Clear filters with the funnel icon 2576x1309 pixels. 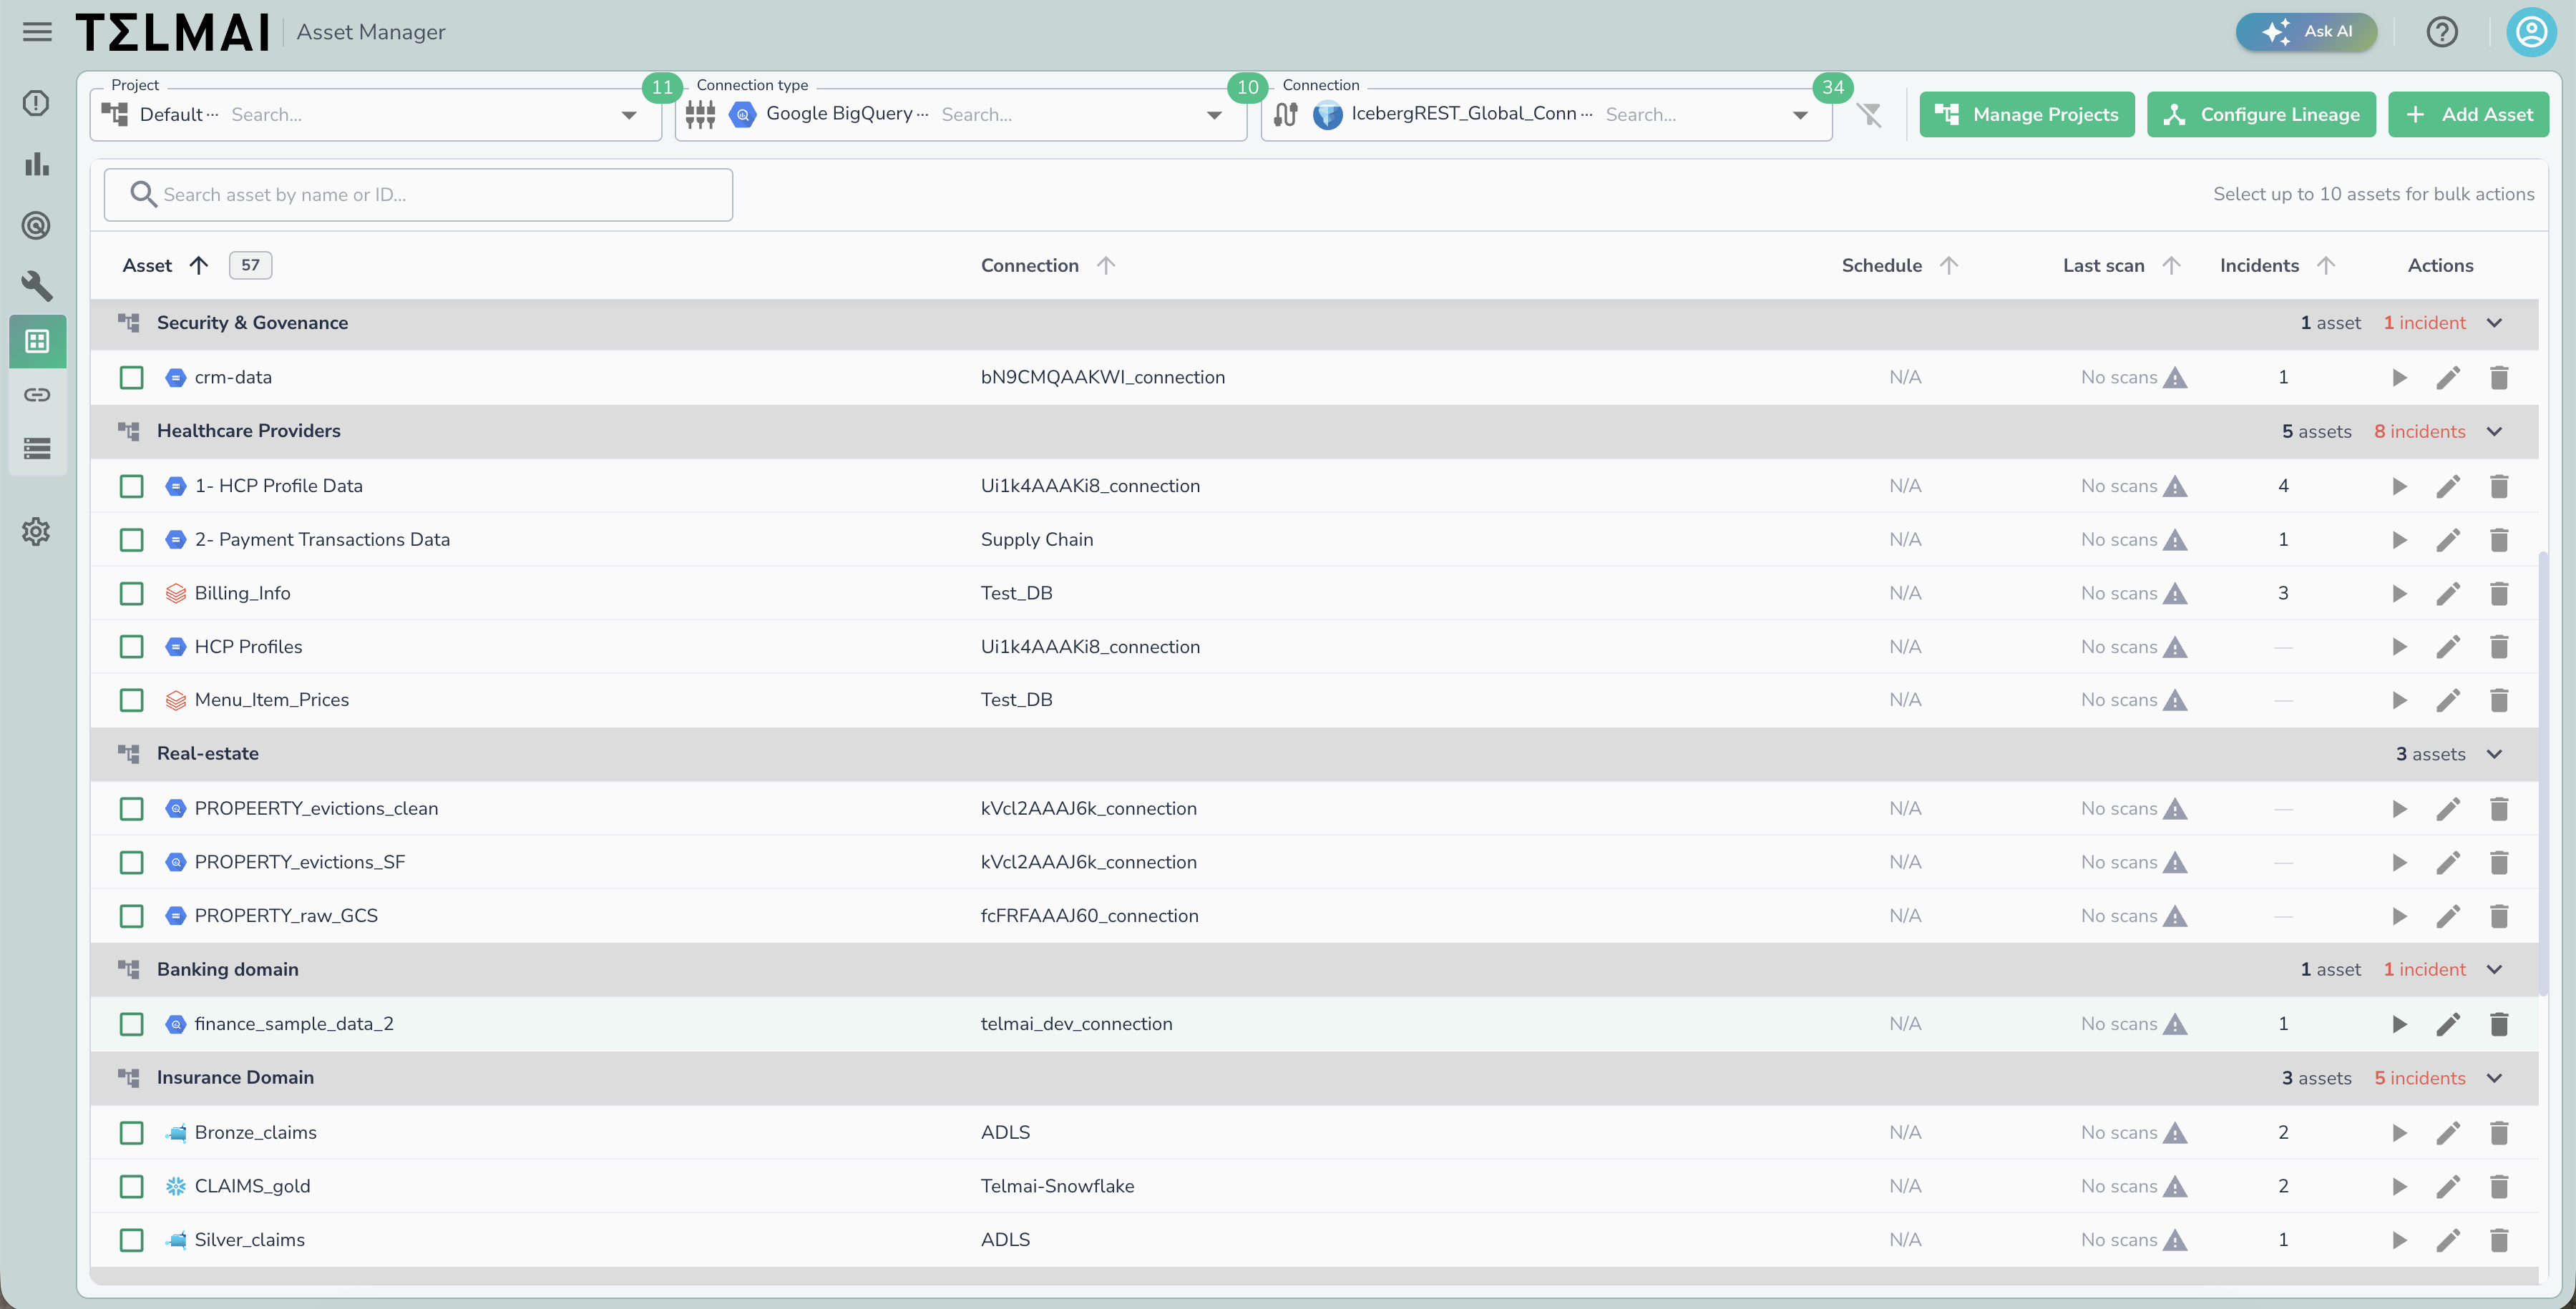point(1869,115)
